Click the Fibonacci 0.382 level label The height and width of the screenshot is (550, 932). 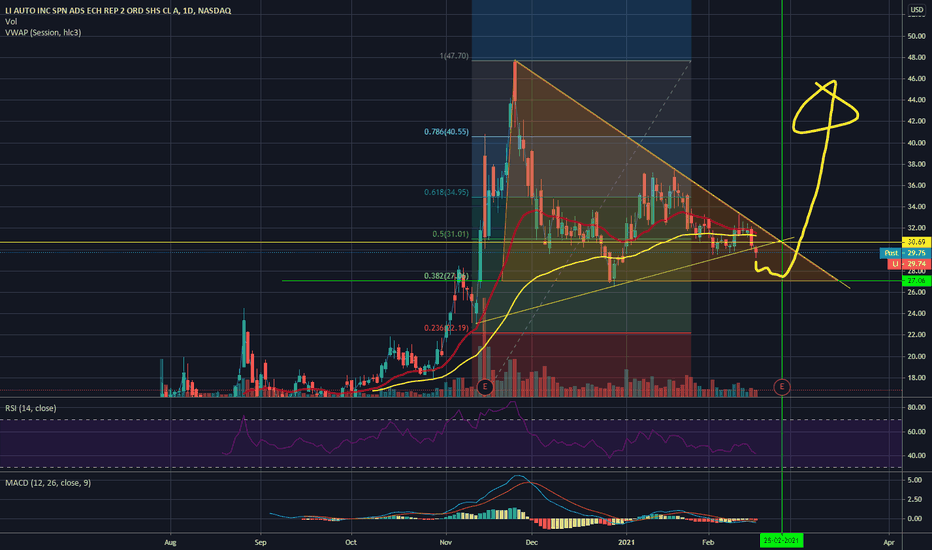[446, 276]
